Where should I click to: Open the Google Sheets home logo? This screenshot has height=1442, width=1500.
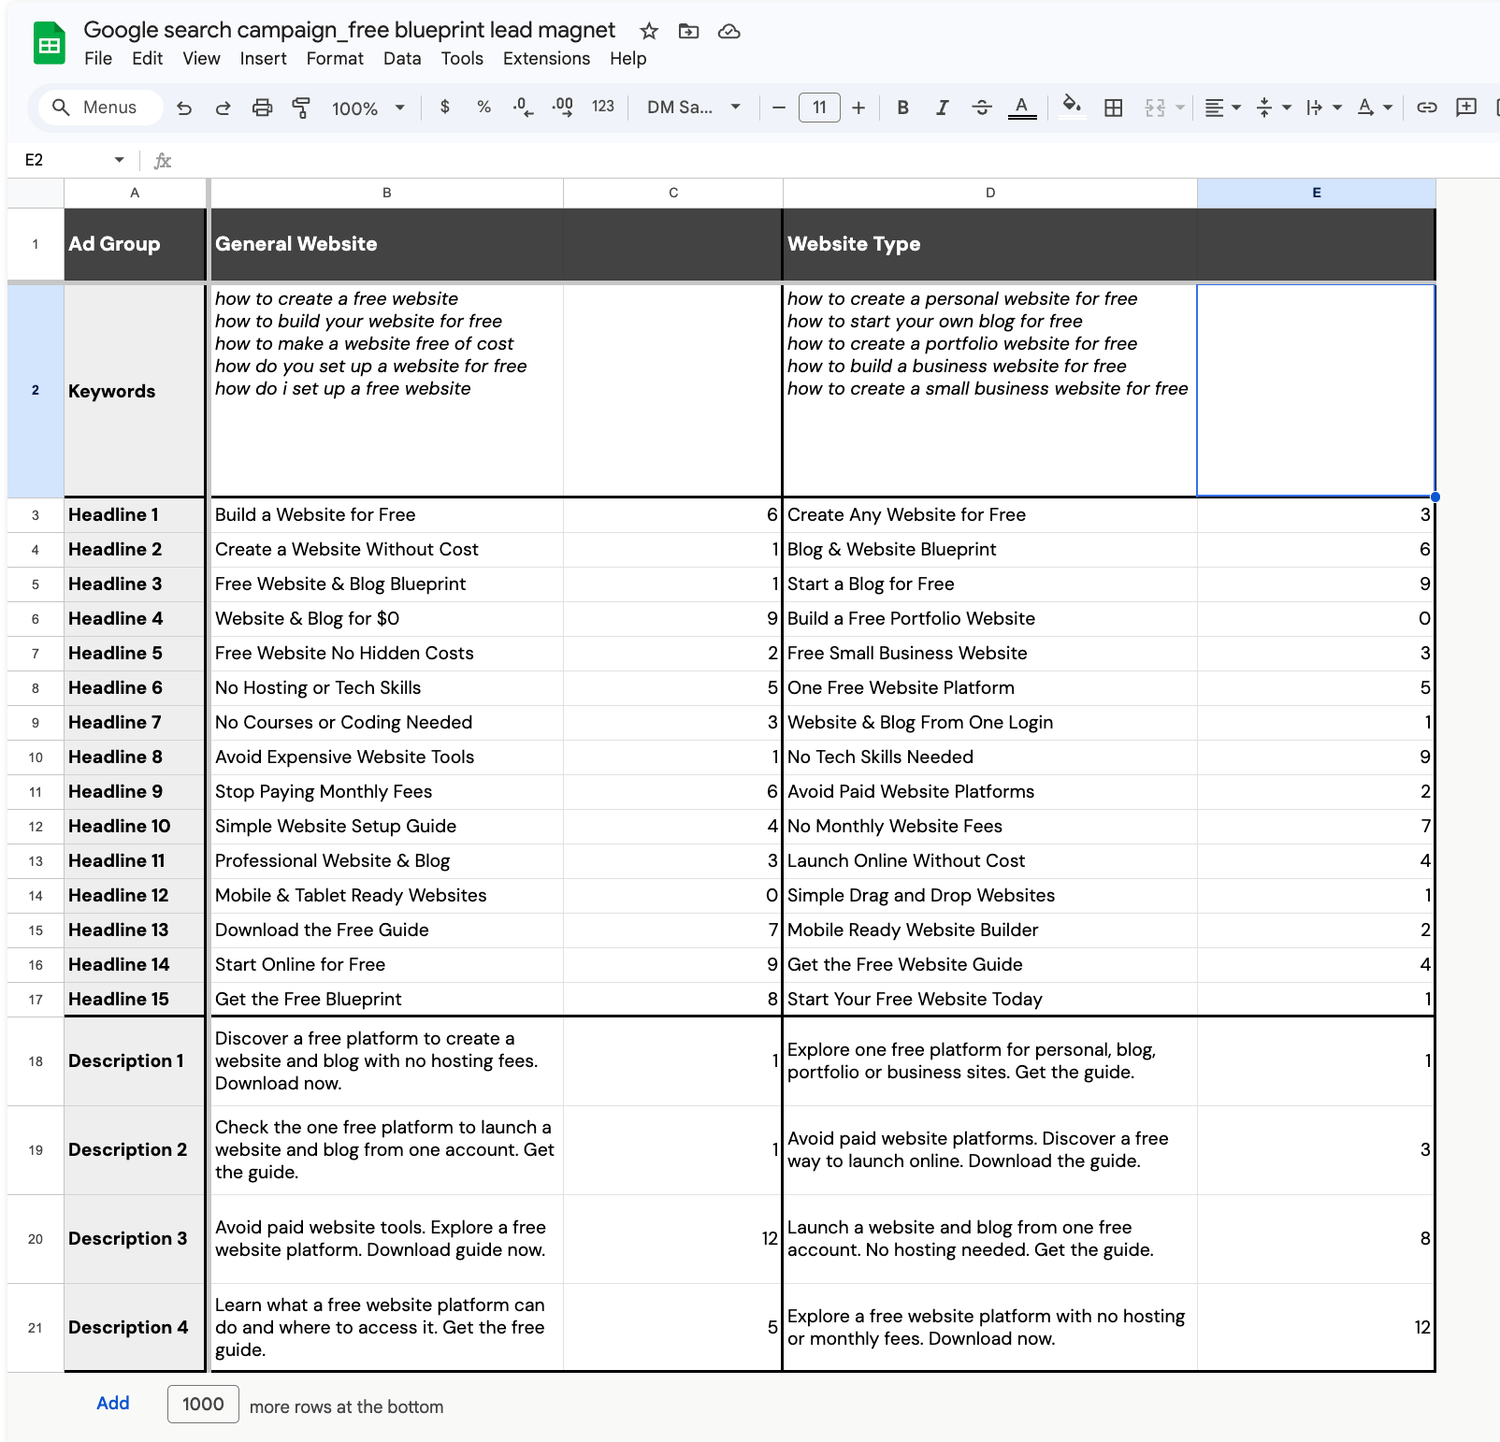[x=49, y=45]
